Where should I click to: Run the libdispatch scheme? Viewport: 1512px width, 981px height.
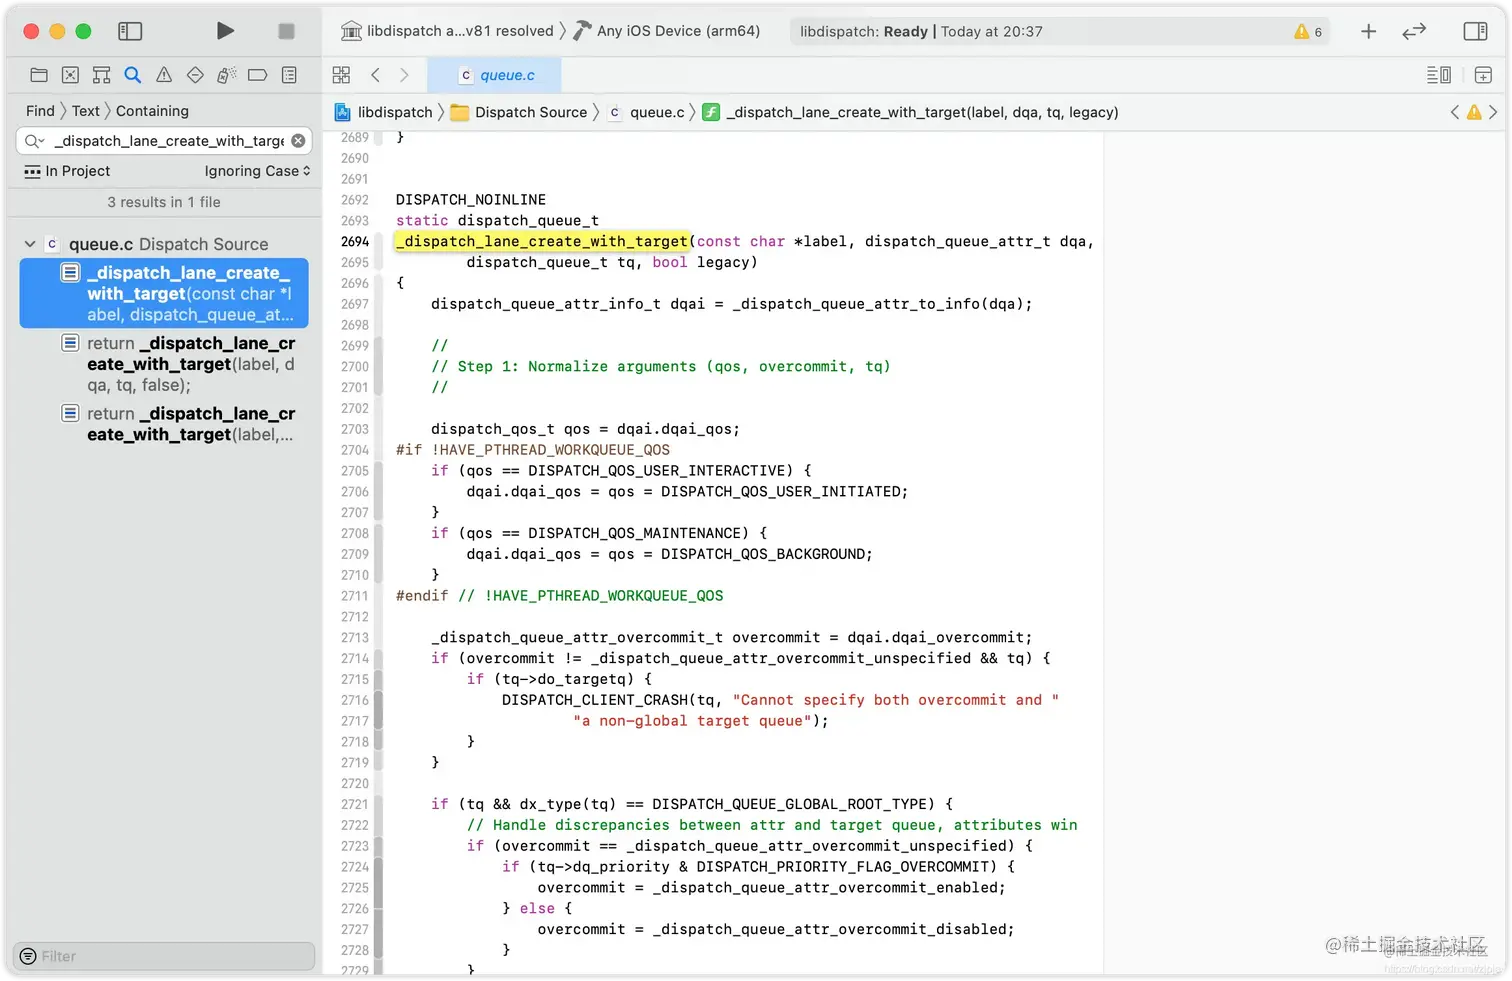[225, 31]
